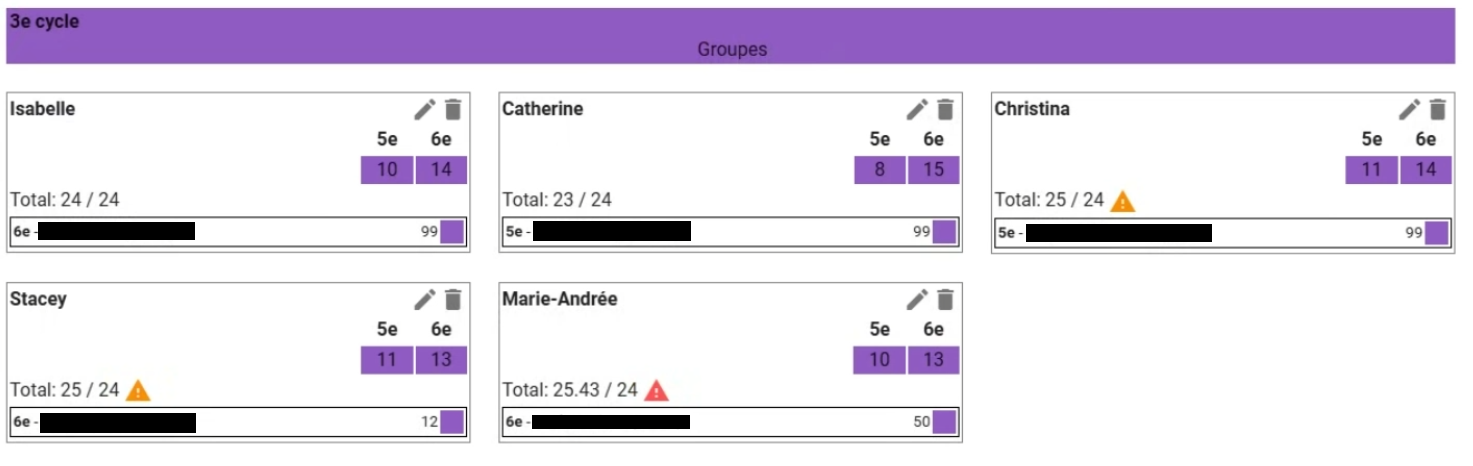This screenshot has width=1473, height=466.
Task: Click the pencil icon for Catherine's group
Action: (x=917, y=109)
